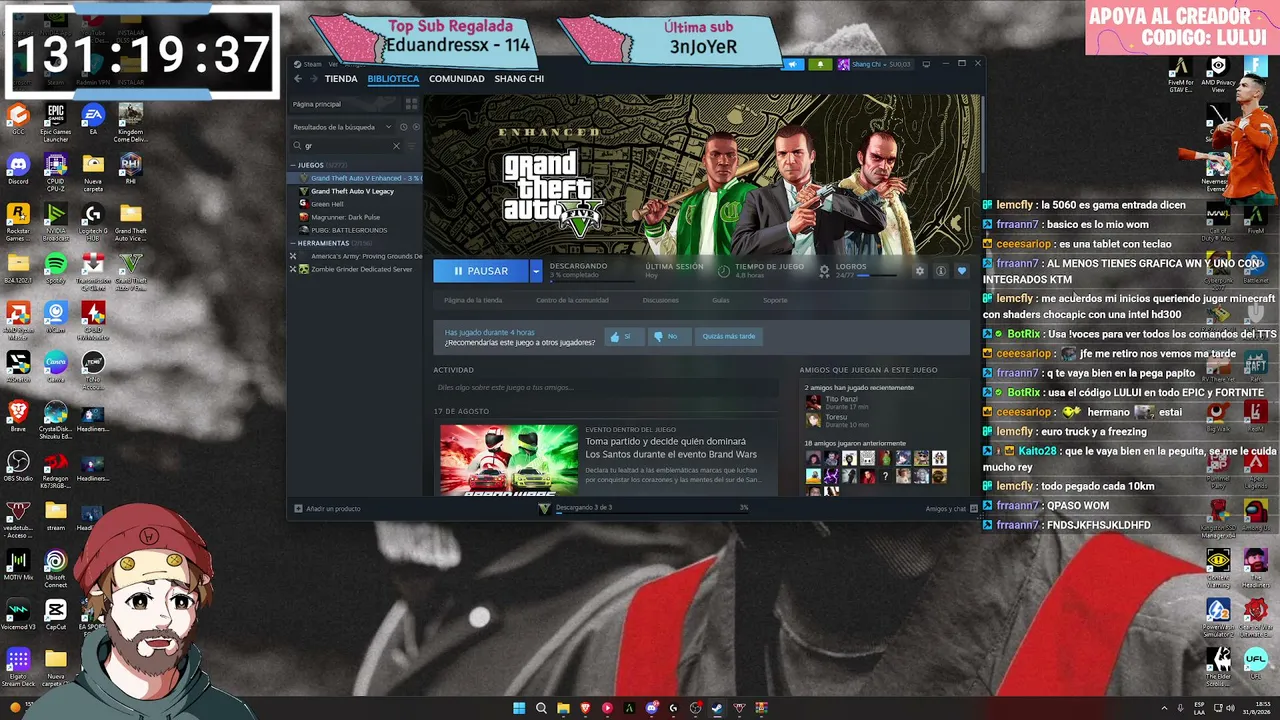The image size is (1280, 720).
Task: Open the Windows Start button
Action: coord(519,708)
